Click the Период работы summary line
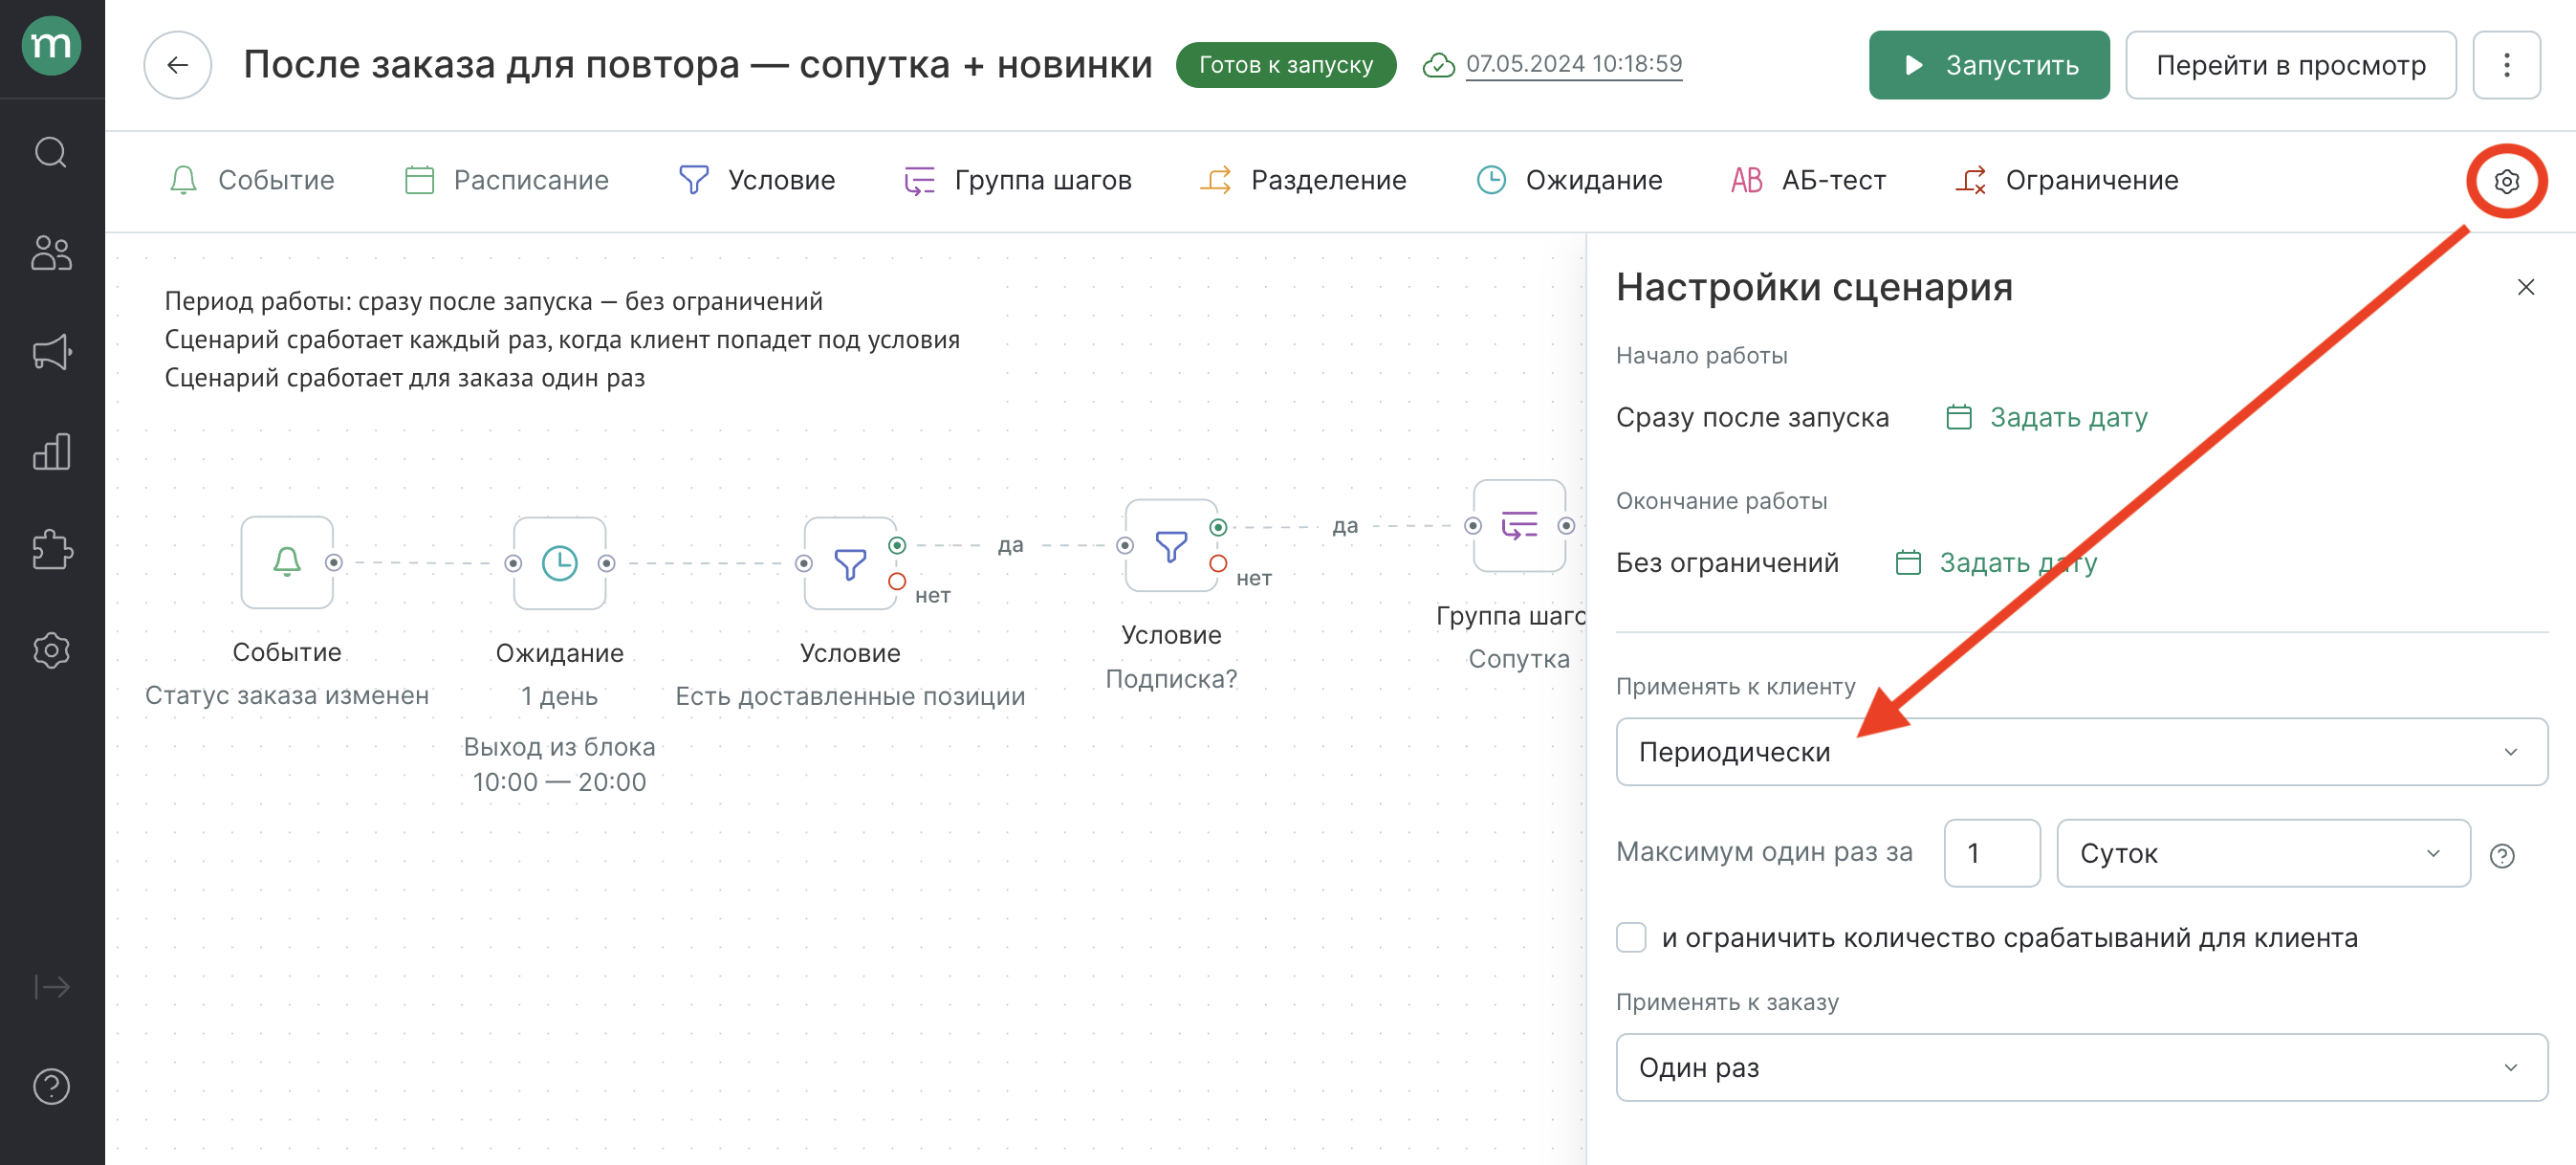This screenshot has width=2576, height=1165. [493, 301]
